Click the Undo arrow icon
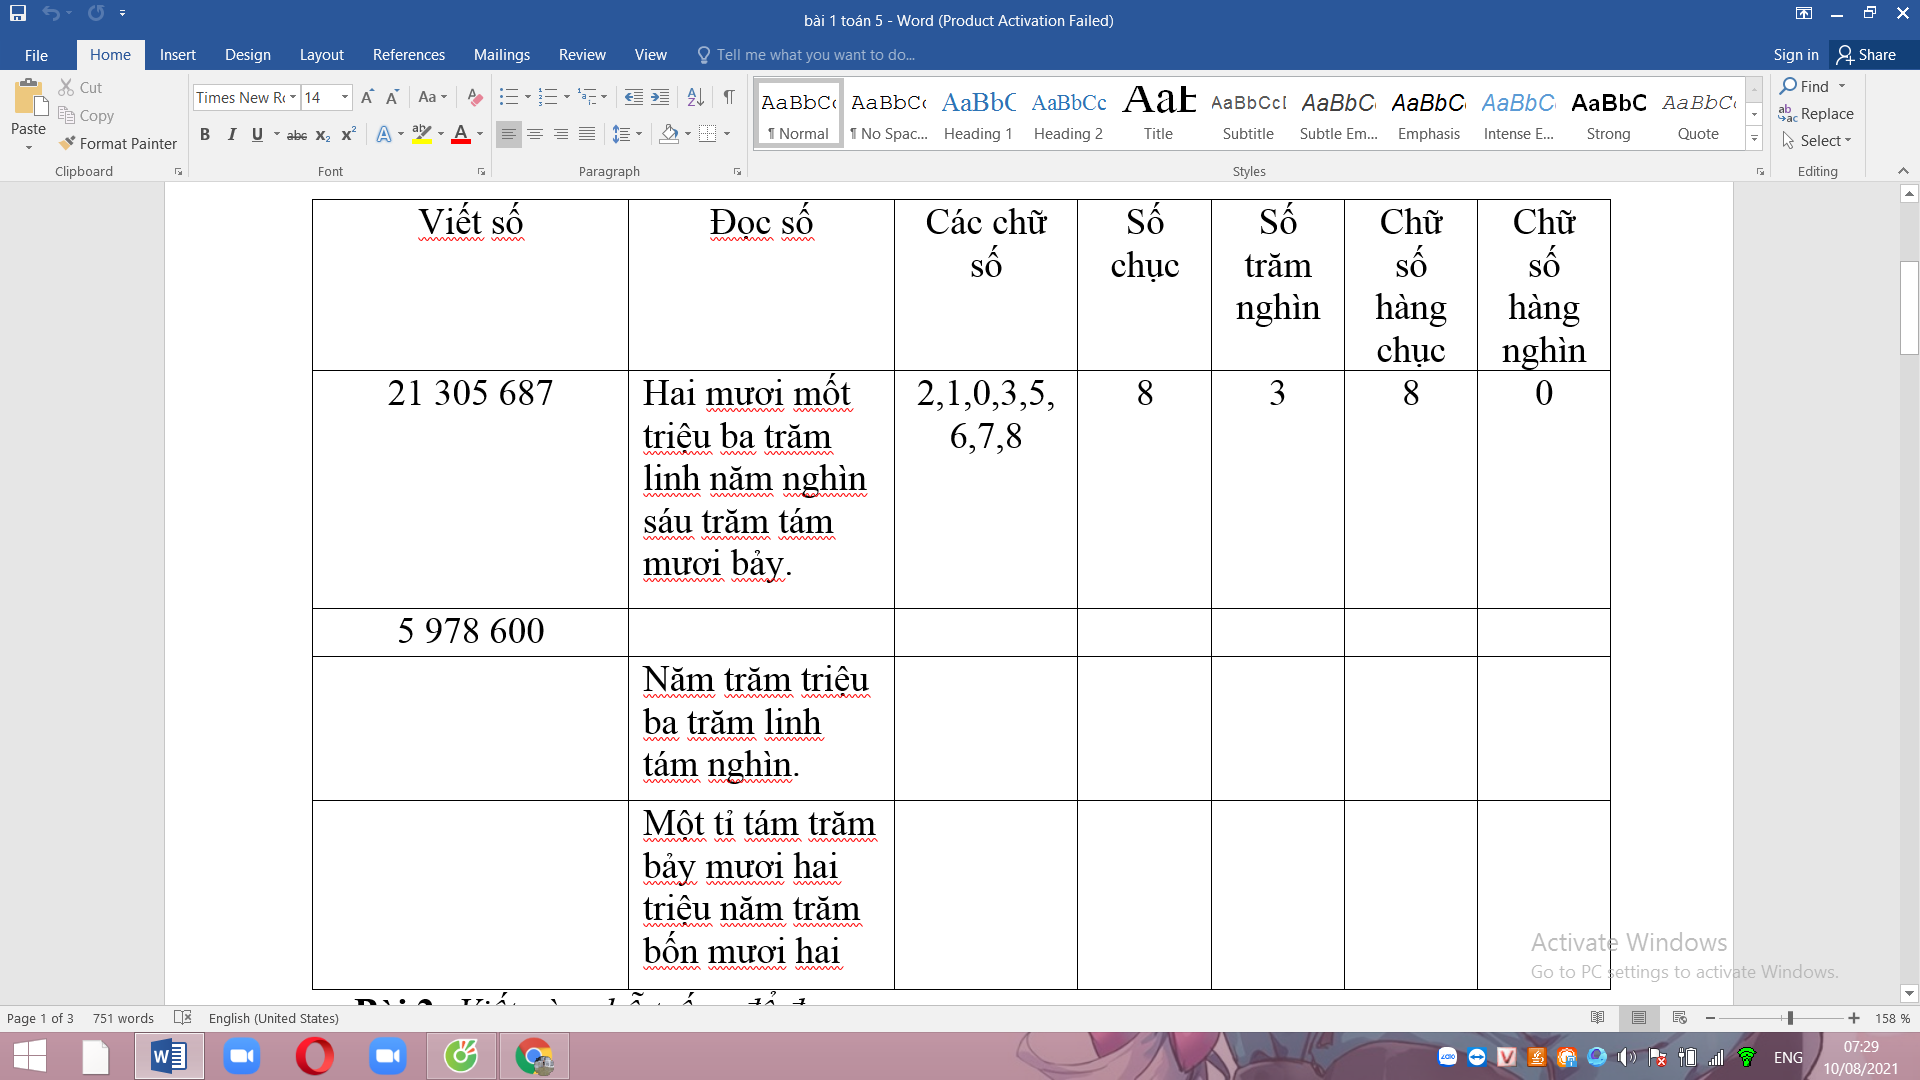1920x1080 pixels. point(51,13)
